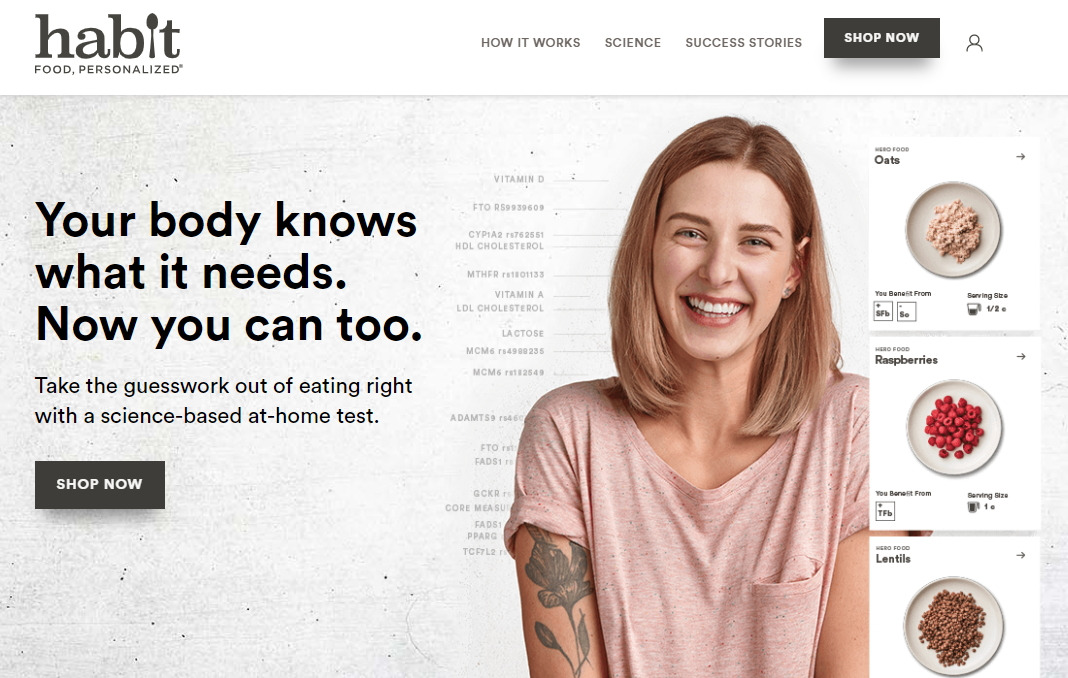Click the Oats serving size cup icon
Image resolution: width=1068 pixels, height=678 pixels.
pos(974,309)
